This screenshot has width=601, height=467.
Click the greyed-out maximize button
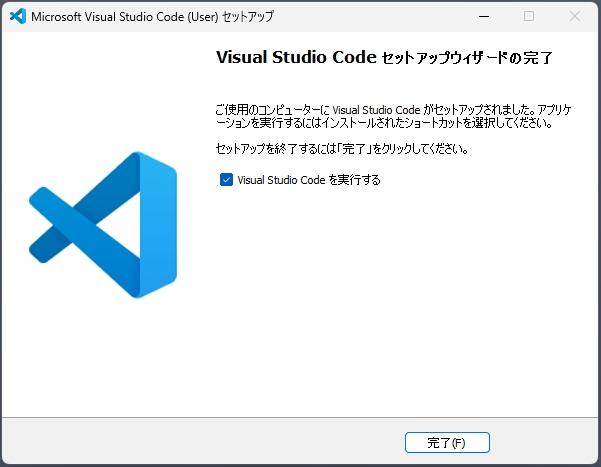click(x=529, y=16)
